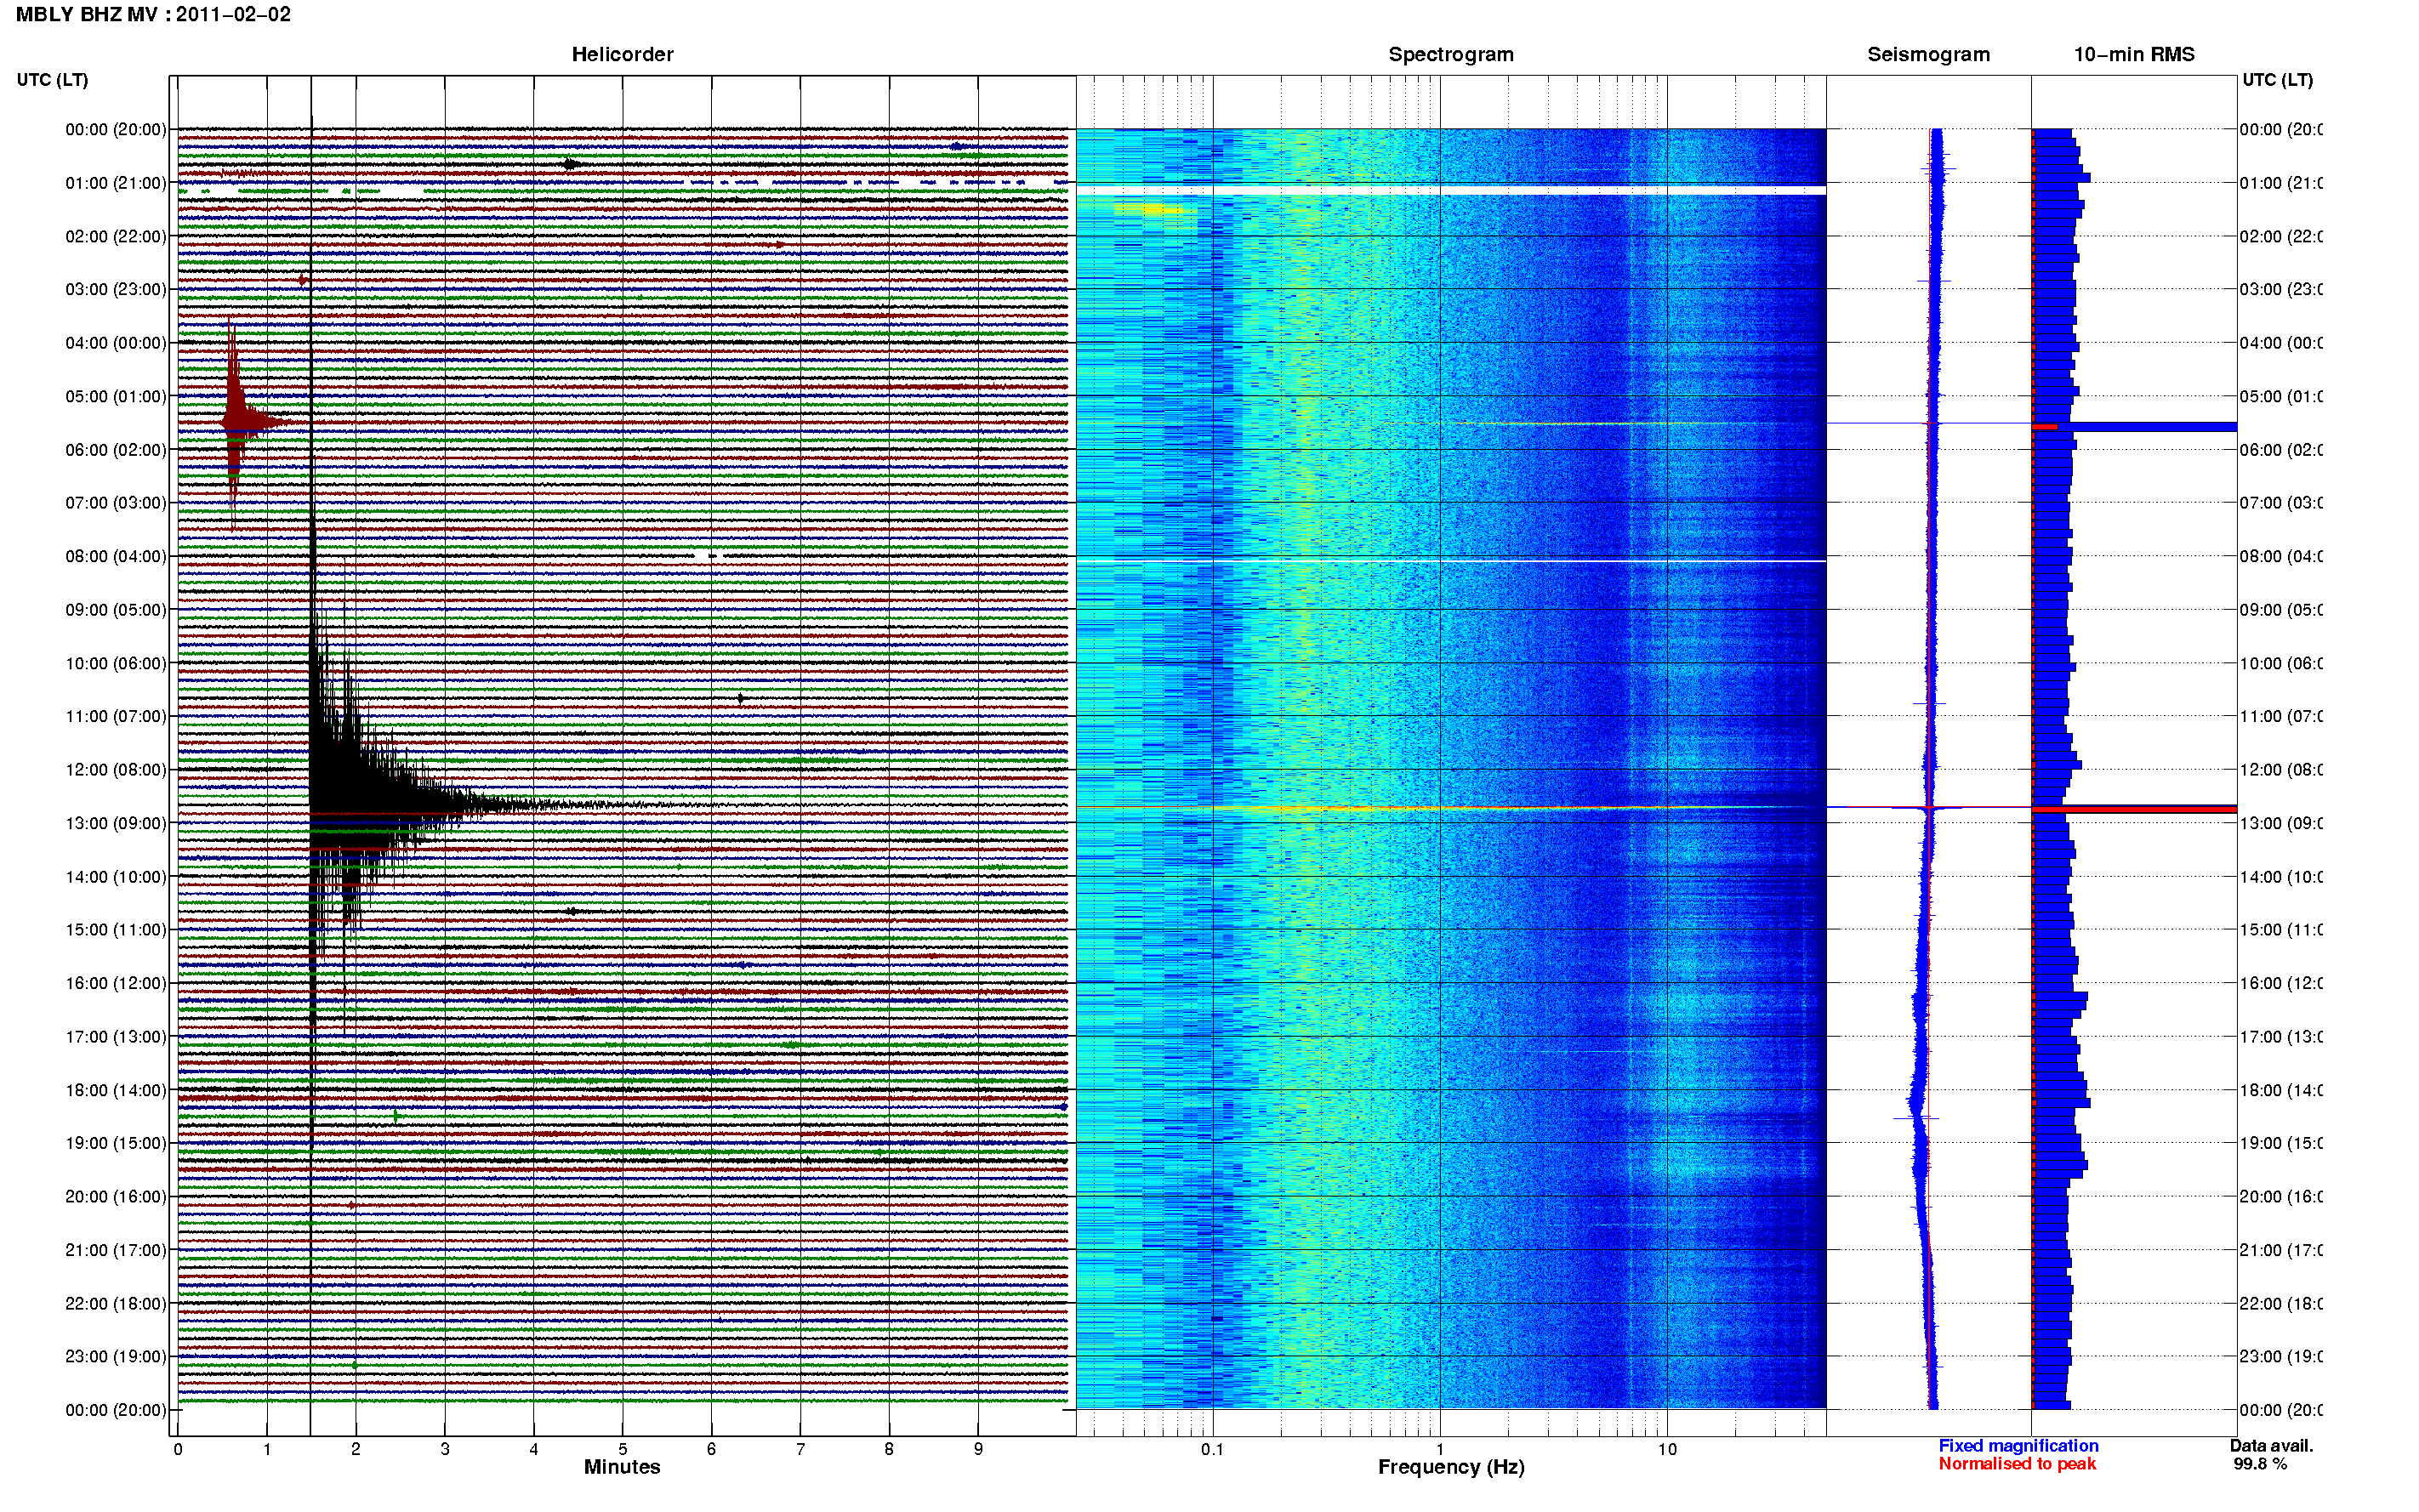This screenshot has height=1512, width=2419.
Task: Click the 'Helicorder' panel heading
Action: click(x=622, y=54)
